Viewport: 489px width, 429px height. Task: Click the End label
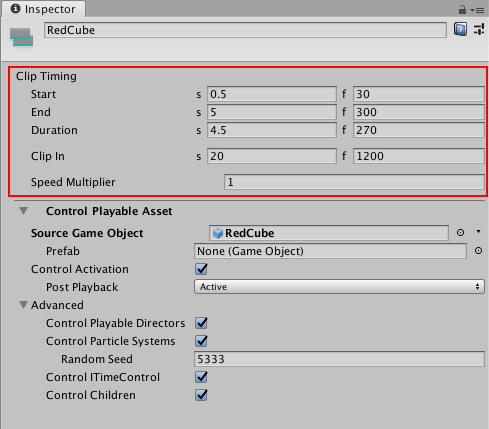pos(41,112)
